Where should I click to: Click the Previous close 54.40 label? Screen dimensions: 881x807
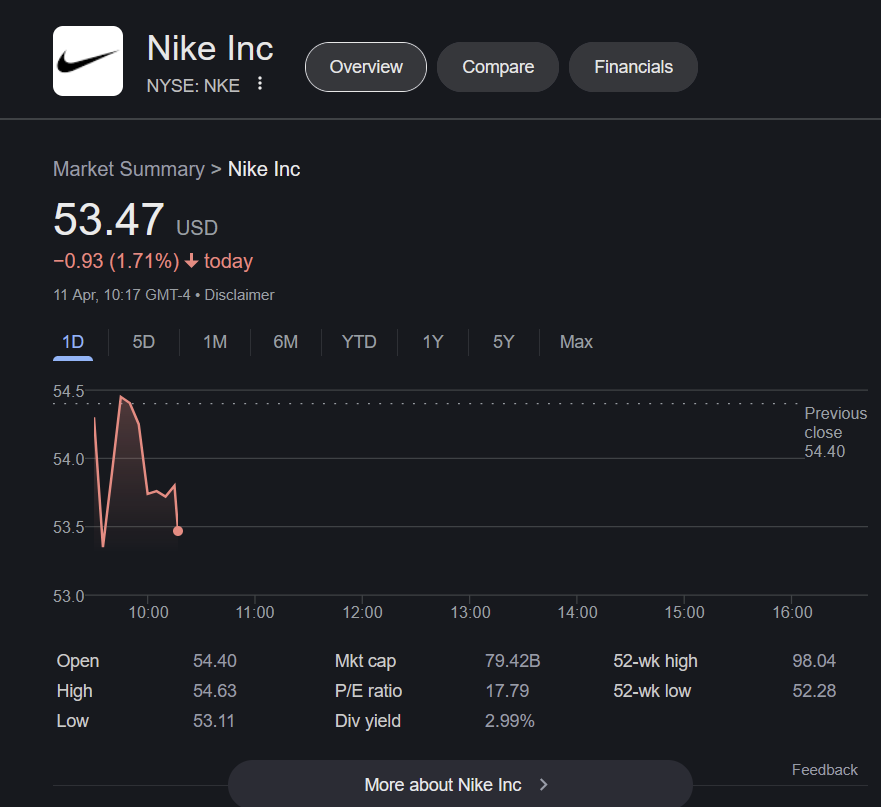[835, 432]
